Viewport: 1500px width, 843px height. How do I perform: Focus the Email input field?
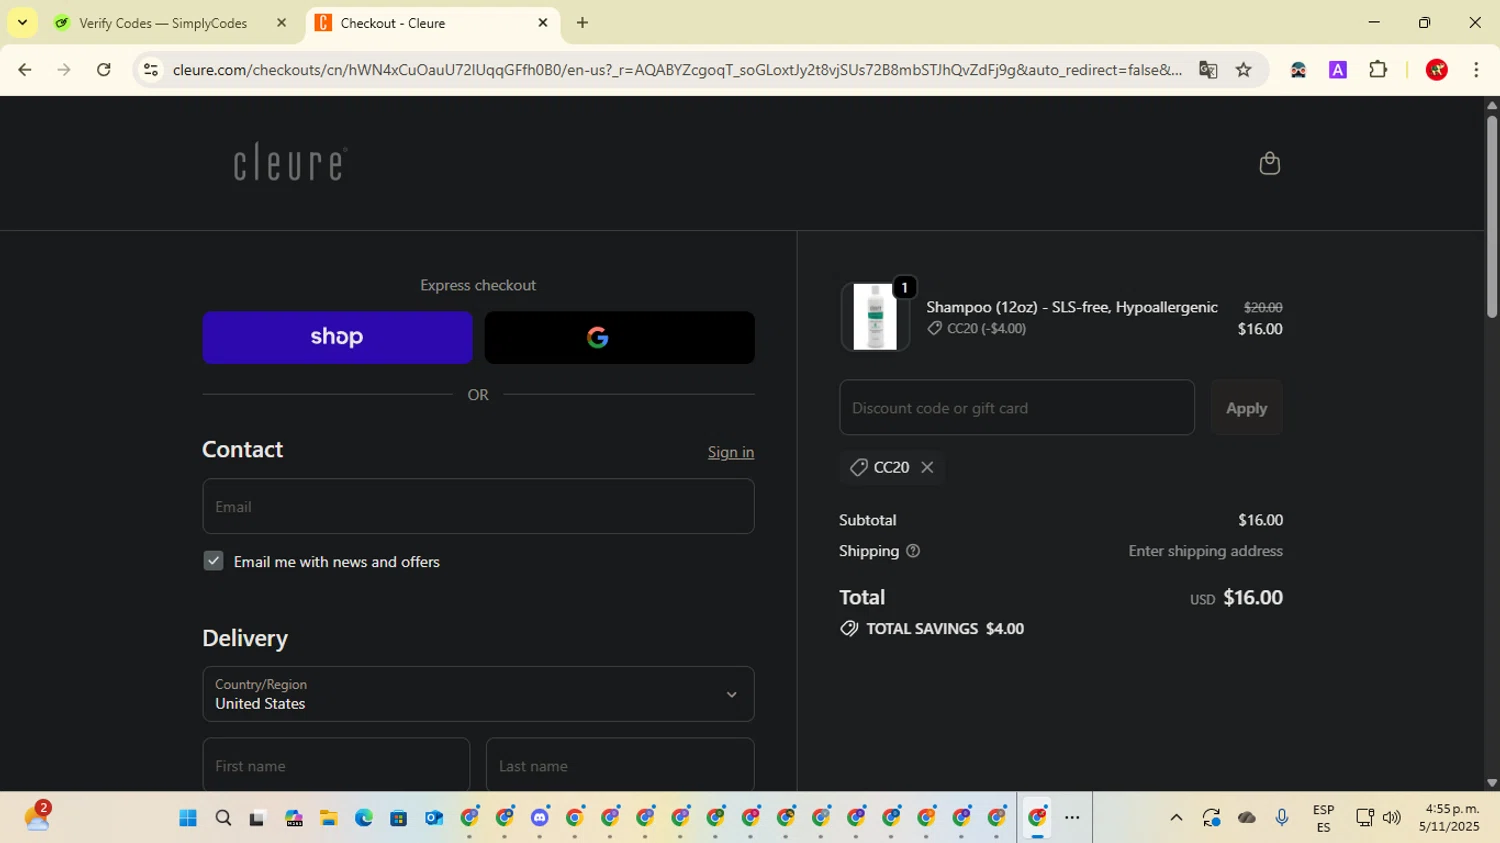(x=478, y=506)
